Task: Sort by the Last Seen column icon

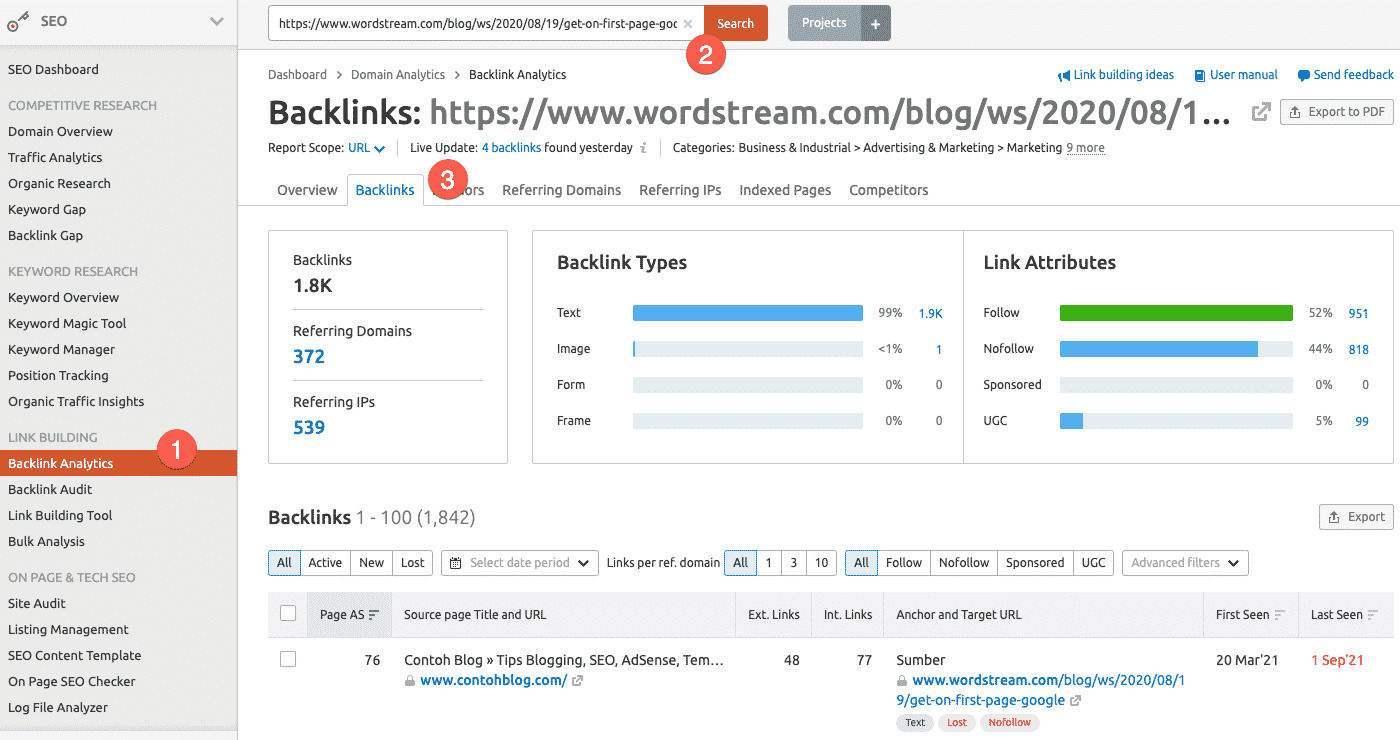Action: (x=1373, y=615)
